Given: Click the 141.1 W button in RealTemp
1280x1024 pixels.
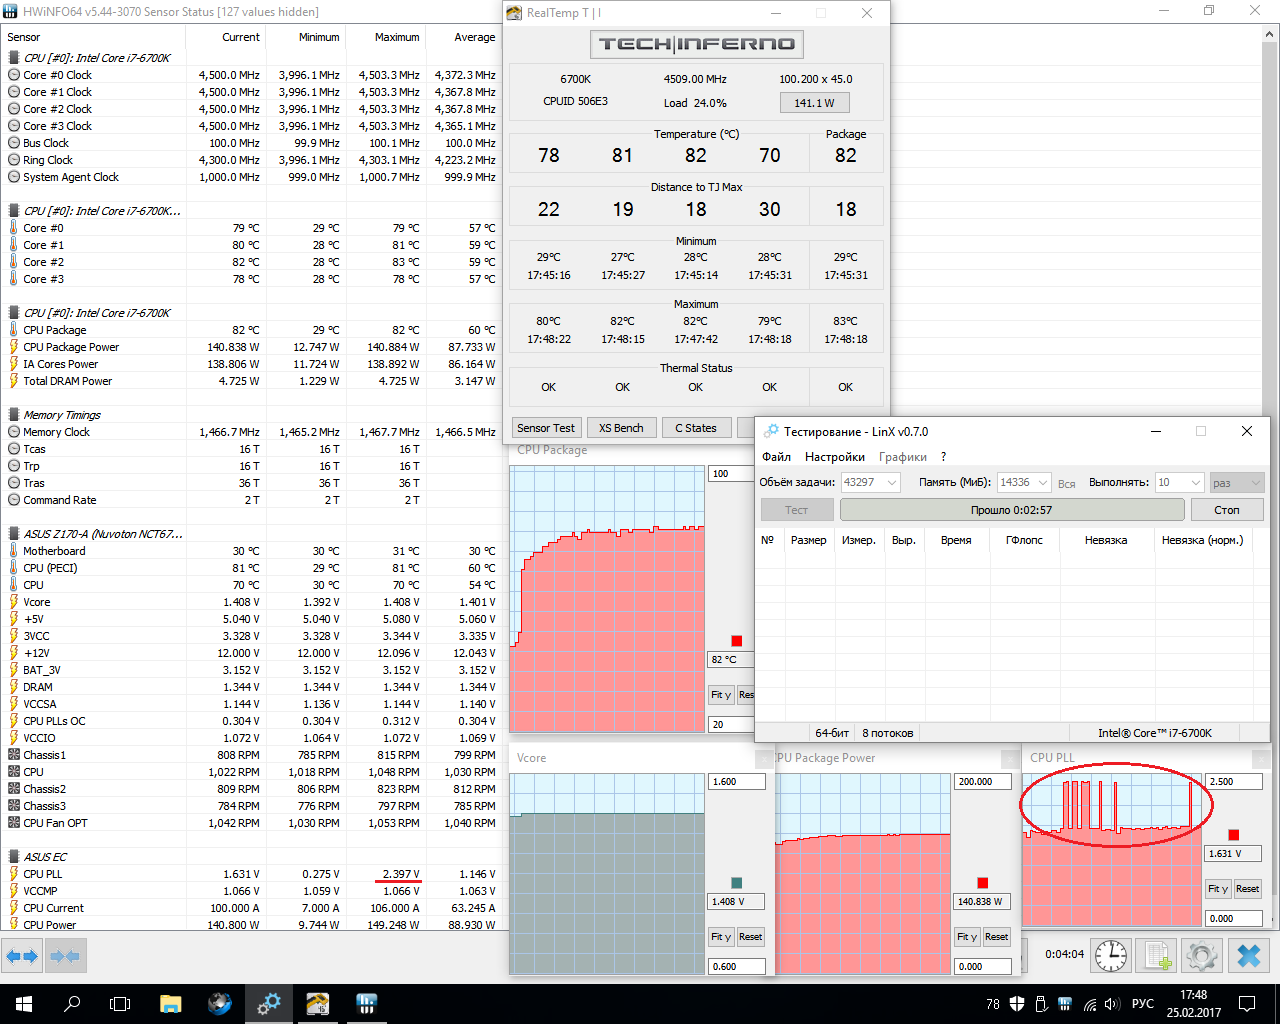Looking at the screenshot, I should tap(815, 103).
